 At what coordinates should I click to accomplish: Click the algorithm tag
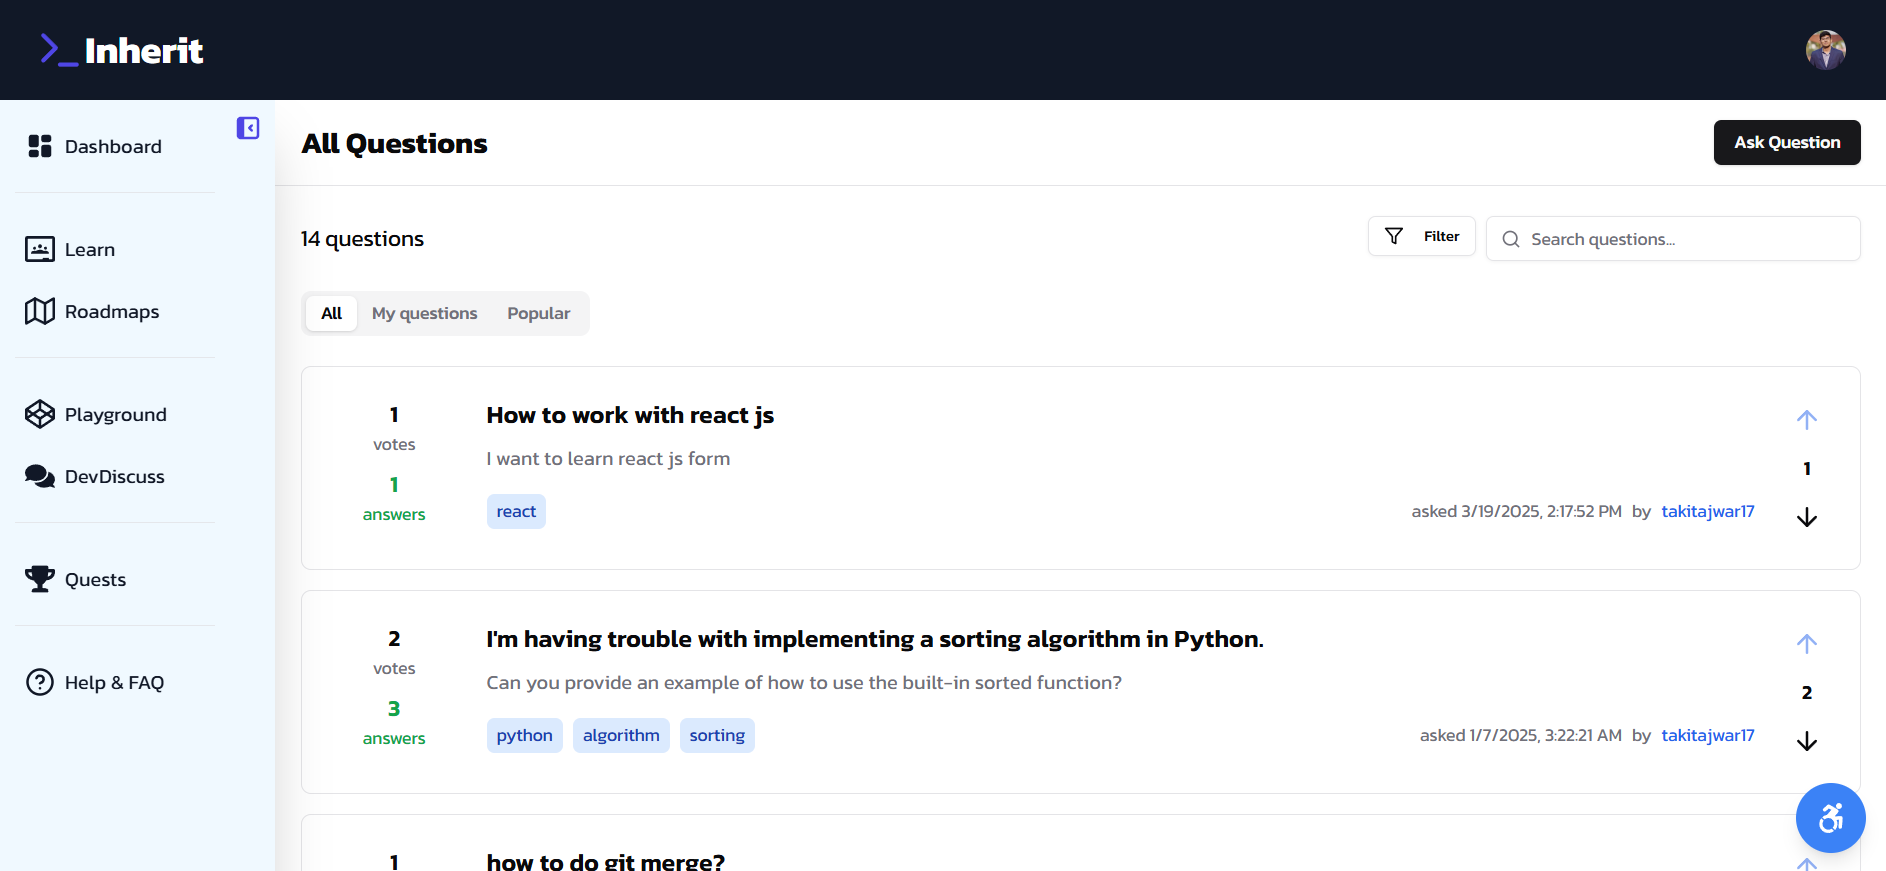(621, 735)
